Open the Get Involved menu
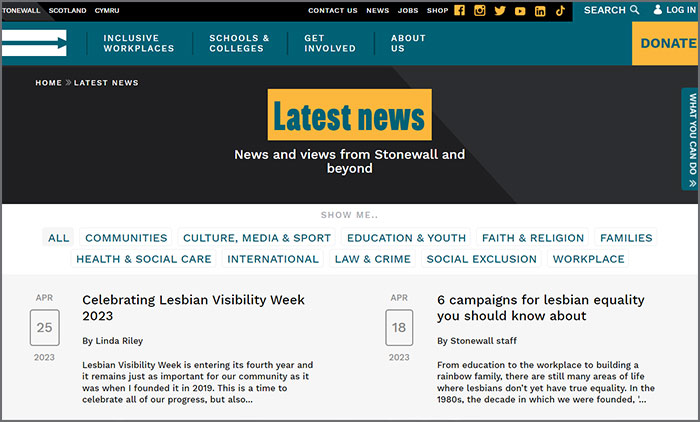This screenshot has width=700, height=422. (x=330, y=43)
